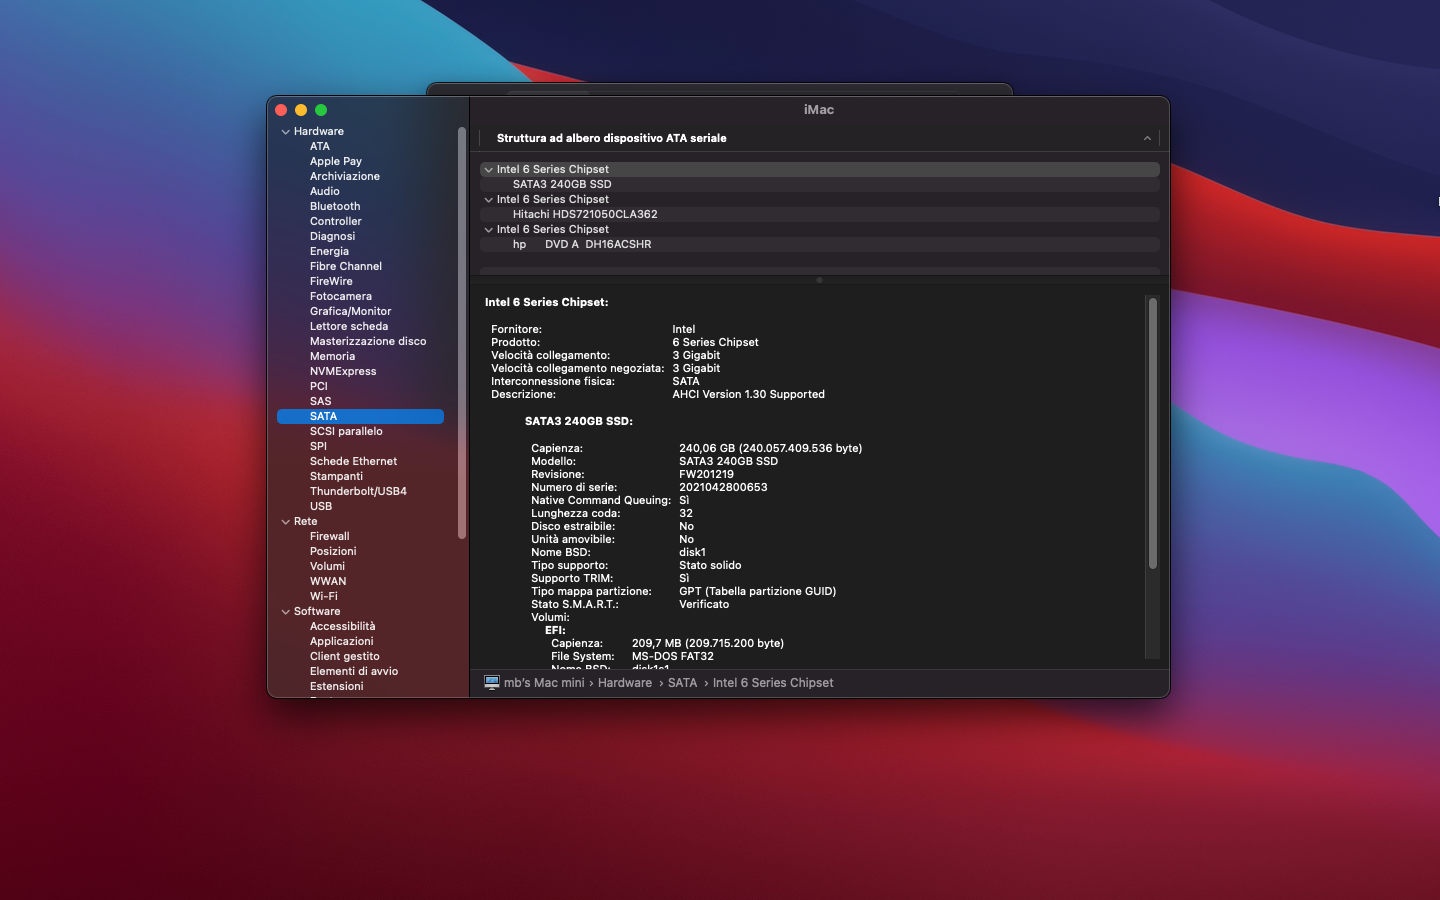Open WWAN under Rete
Screen dimensions: 1440x900
point(328,581)
